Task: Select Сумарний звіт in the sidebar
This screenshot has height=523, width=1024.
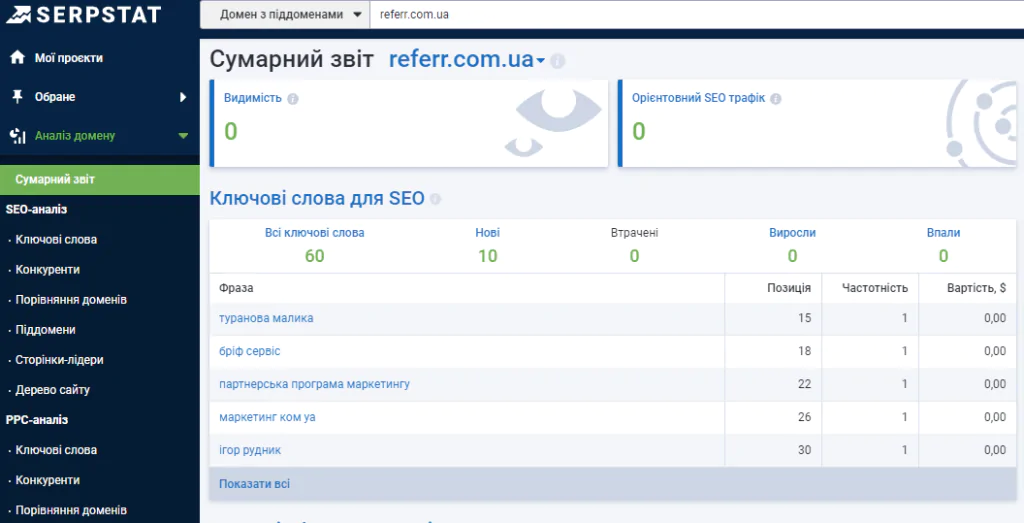Action: [99, 180]
